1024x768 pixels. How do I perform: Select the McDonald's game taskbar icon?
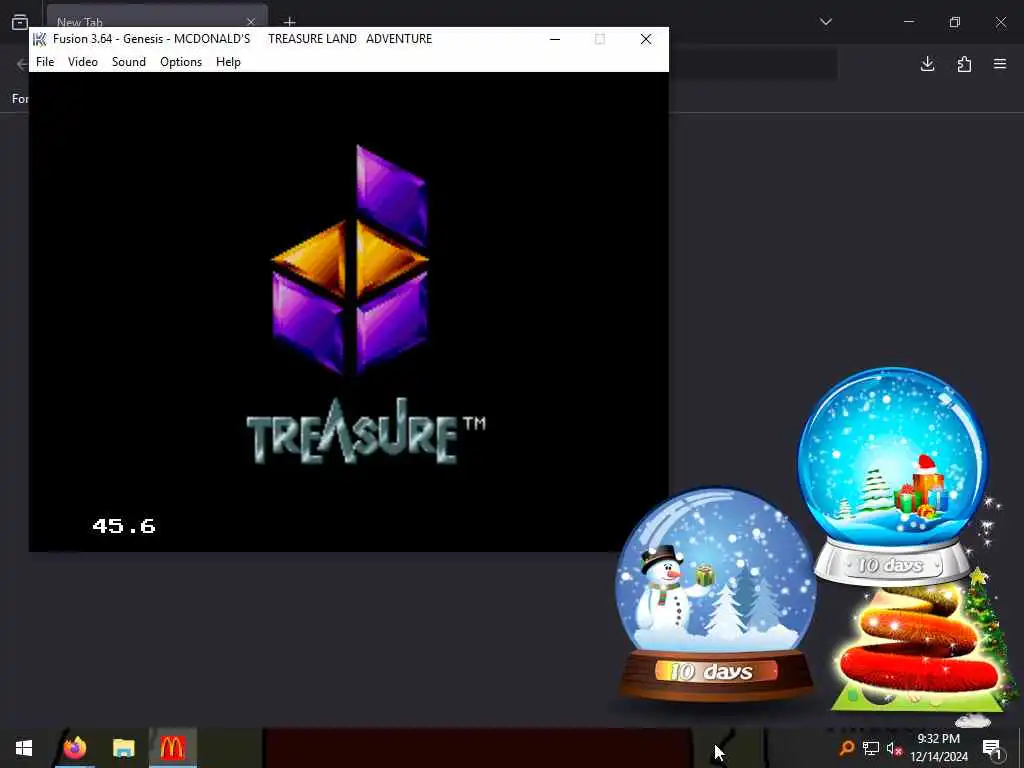point(172,748)
